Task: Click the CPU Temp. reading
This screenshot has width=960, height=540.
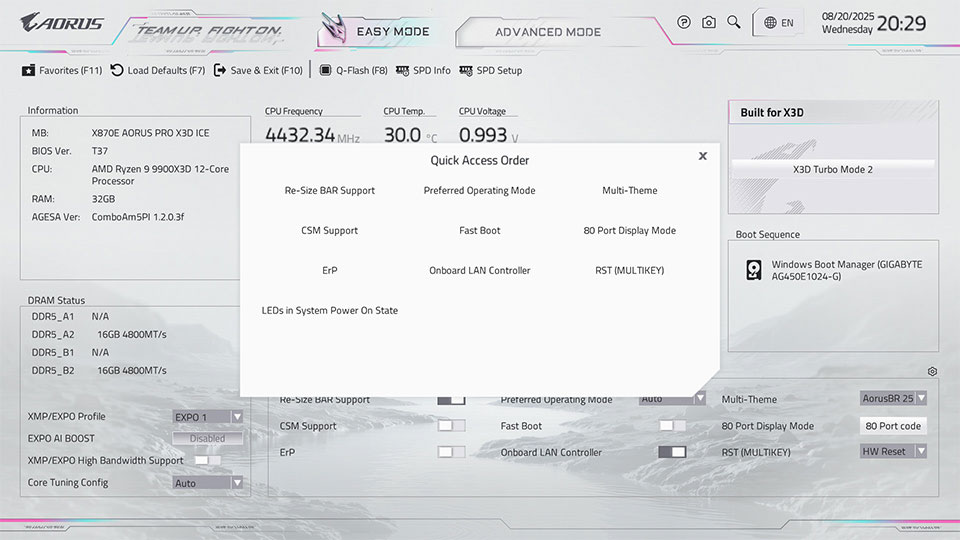Action: 410,134
